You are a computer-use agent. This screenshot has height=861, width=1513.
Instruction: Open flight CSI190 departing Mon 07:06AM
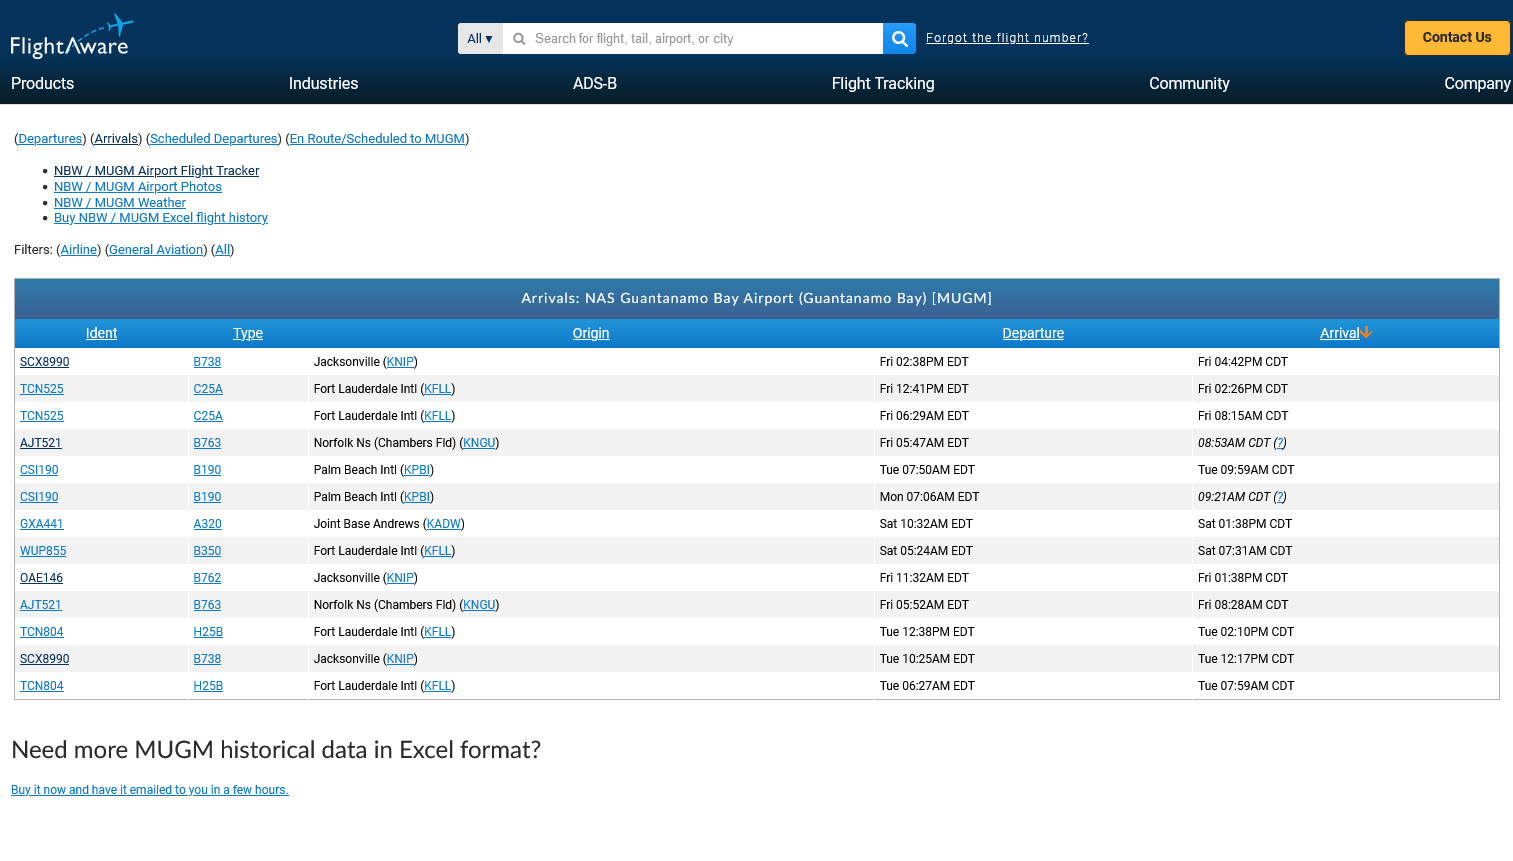coord(39,497)
